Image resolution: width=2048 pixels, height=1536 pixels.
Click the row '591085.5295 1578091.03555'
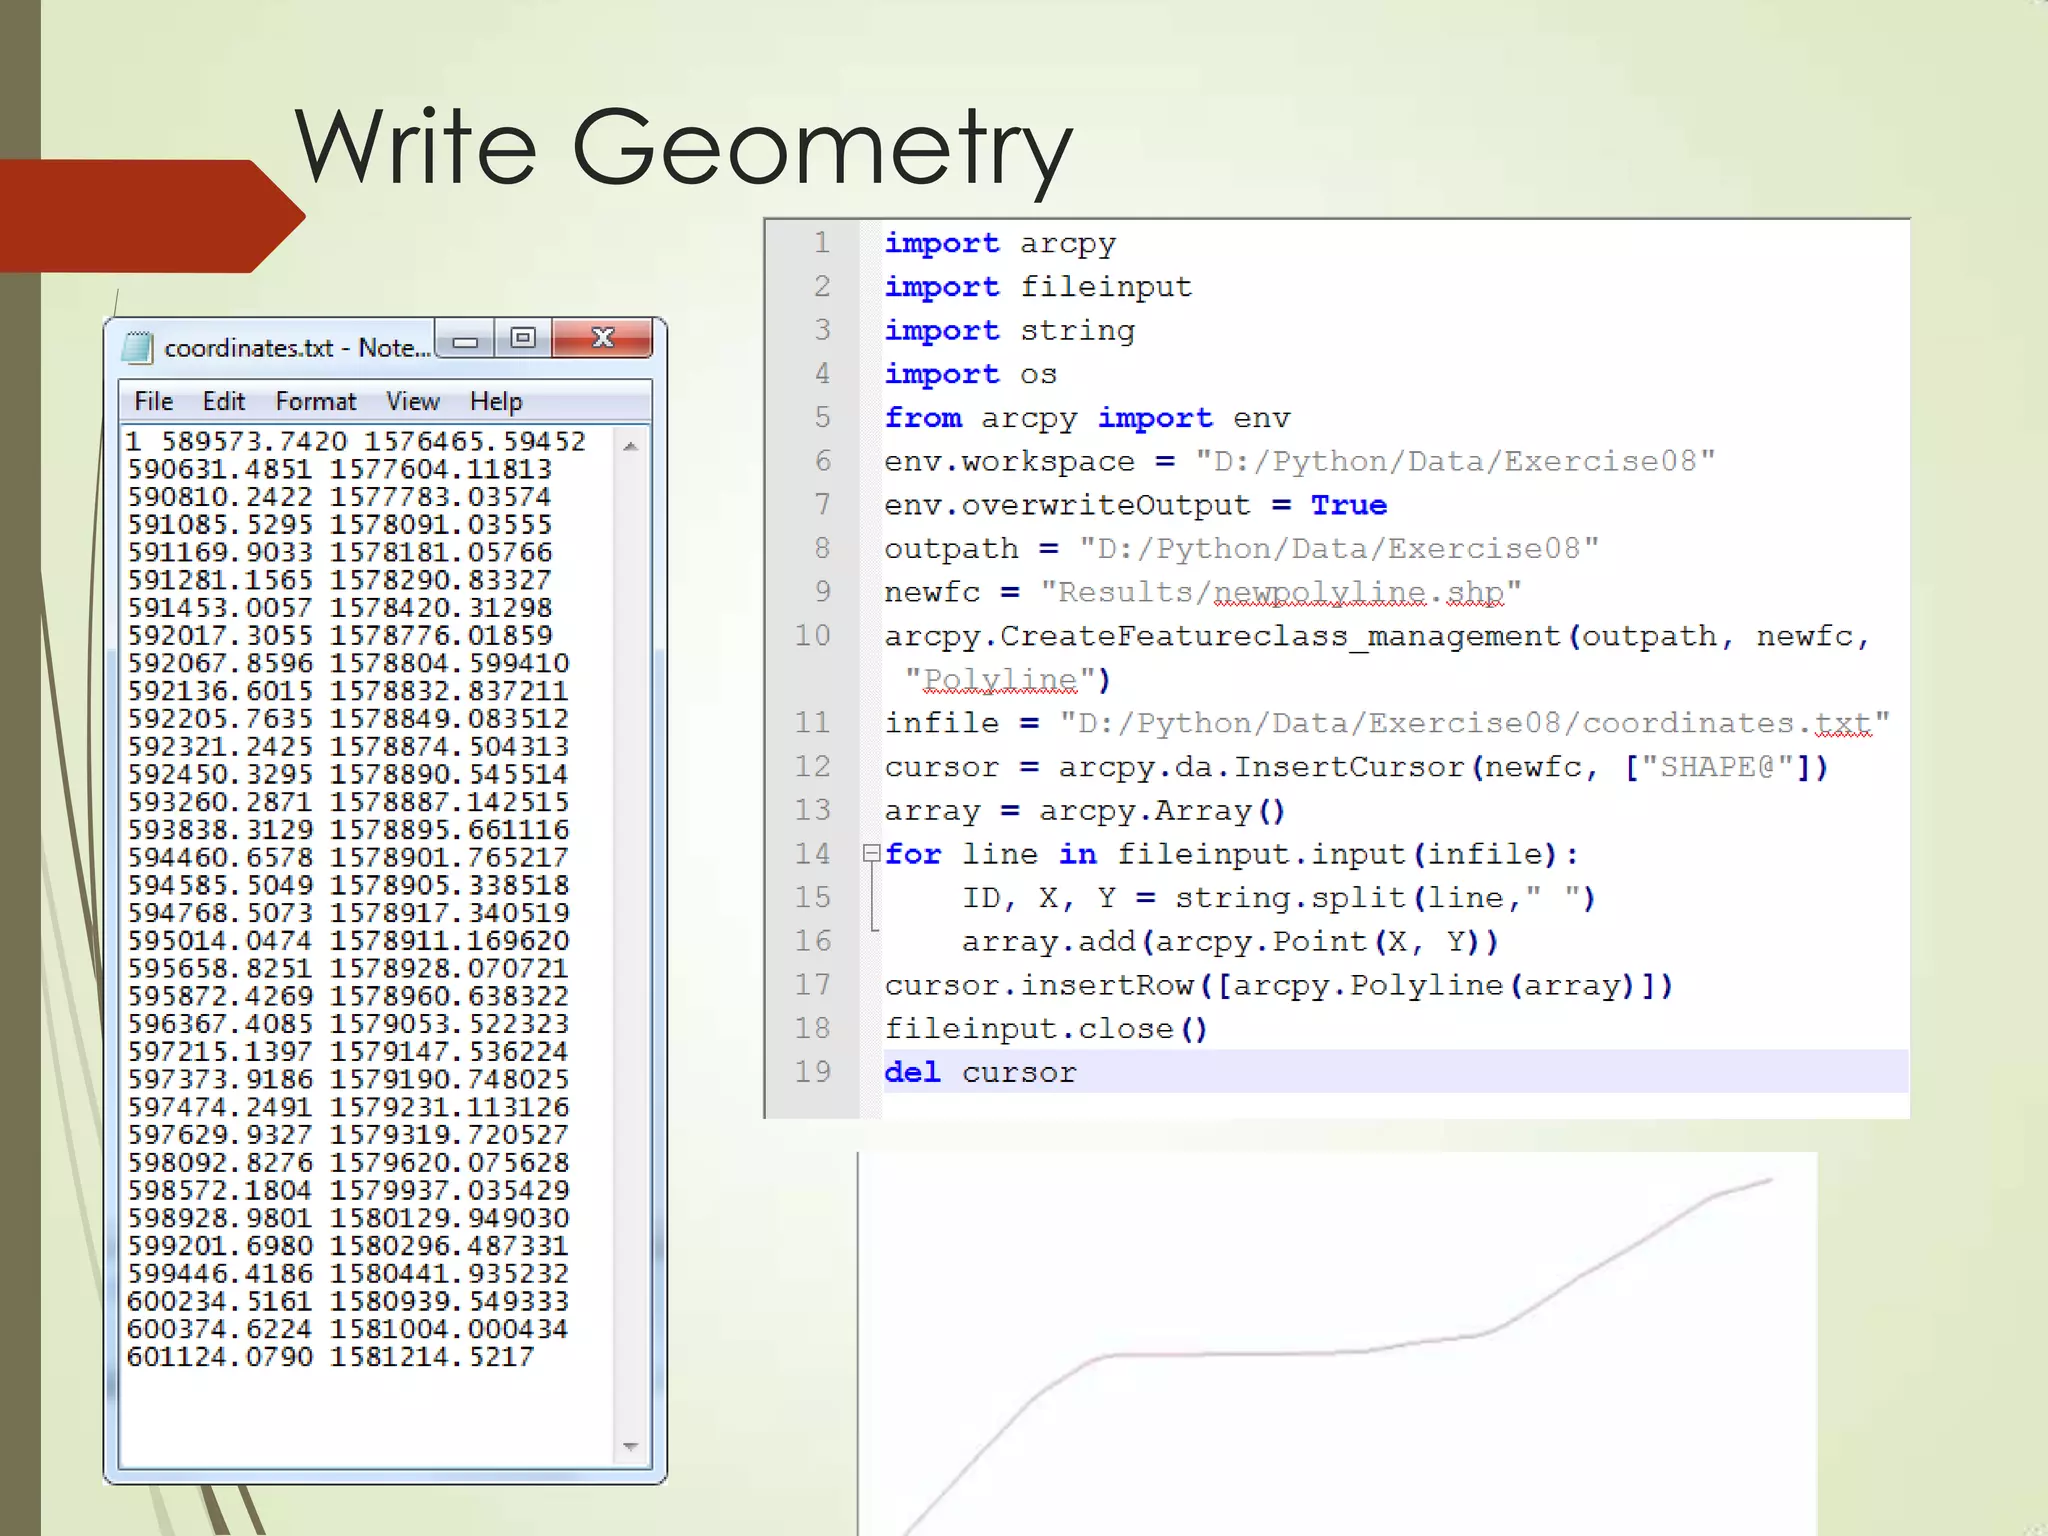[340, 524]
